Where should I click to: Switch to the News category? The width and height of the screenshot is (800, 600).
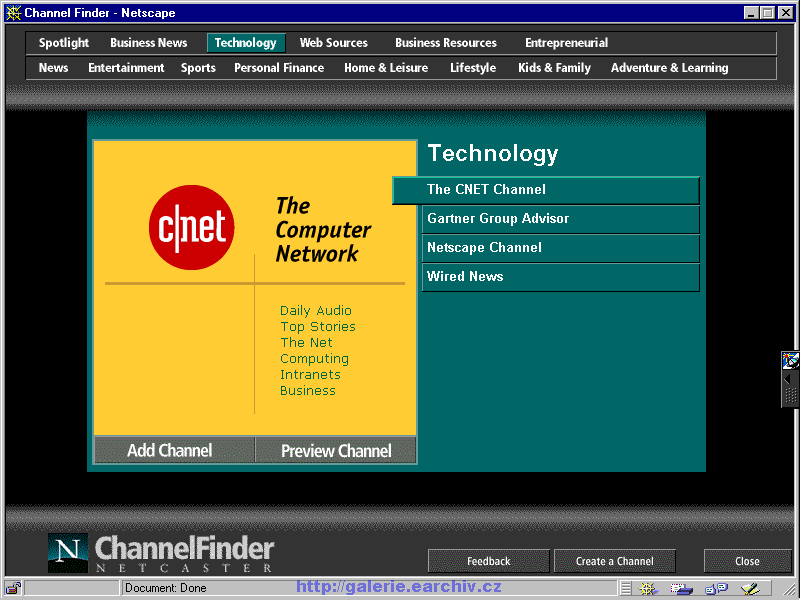pyautogui.click(x=54, y=68)
